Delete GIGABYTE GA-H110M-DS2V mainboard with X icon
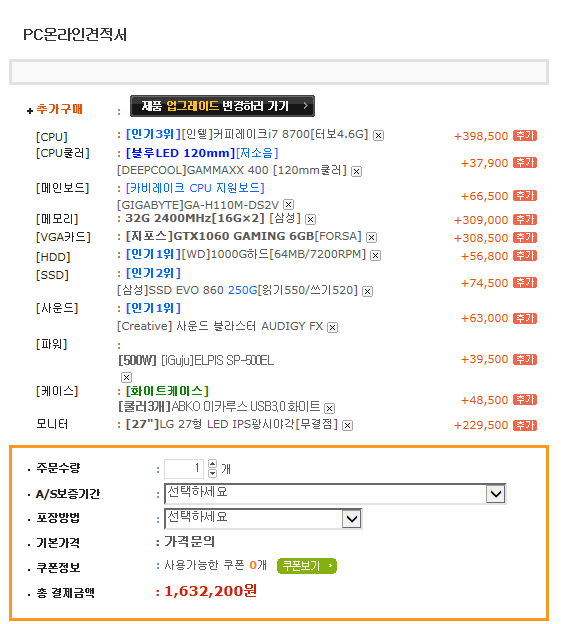Viewport: 561px width, 624px height. coord(288,205)
